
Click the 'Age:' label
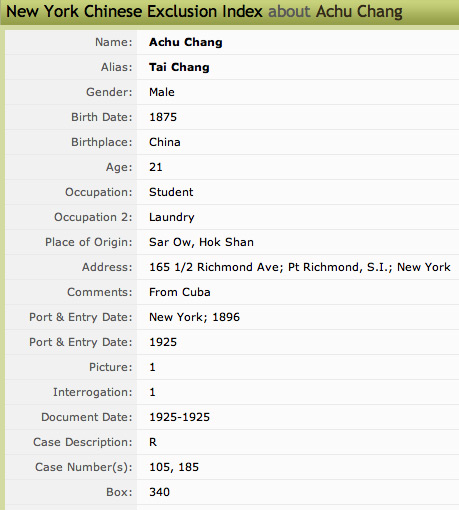(x=119, y=167)
